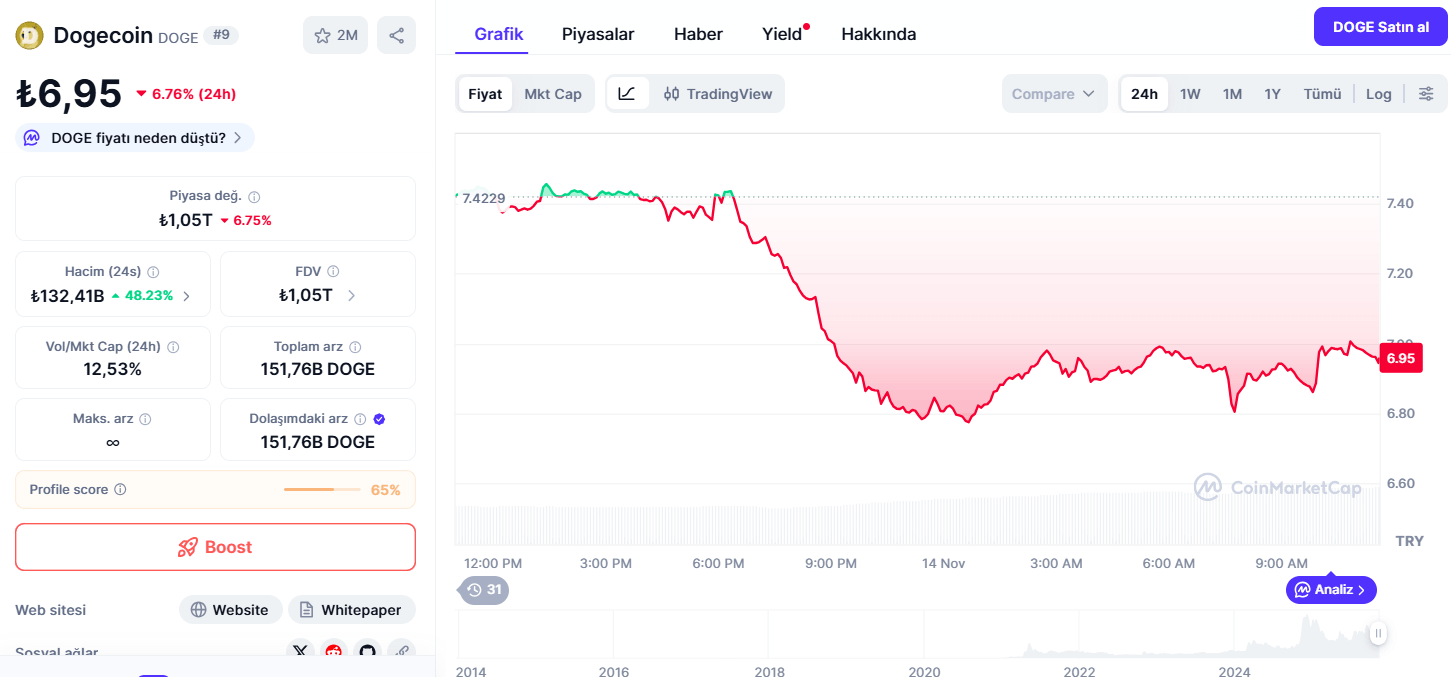Click the info icon next to FDV
The height and width of the screenshot is (677, 1451).
[x=333, y=272]
